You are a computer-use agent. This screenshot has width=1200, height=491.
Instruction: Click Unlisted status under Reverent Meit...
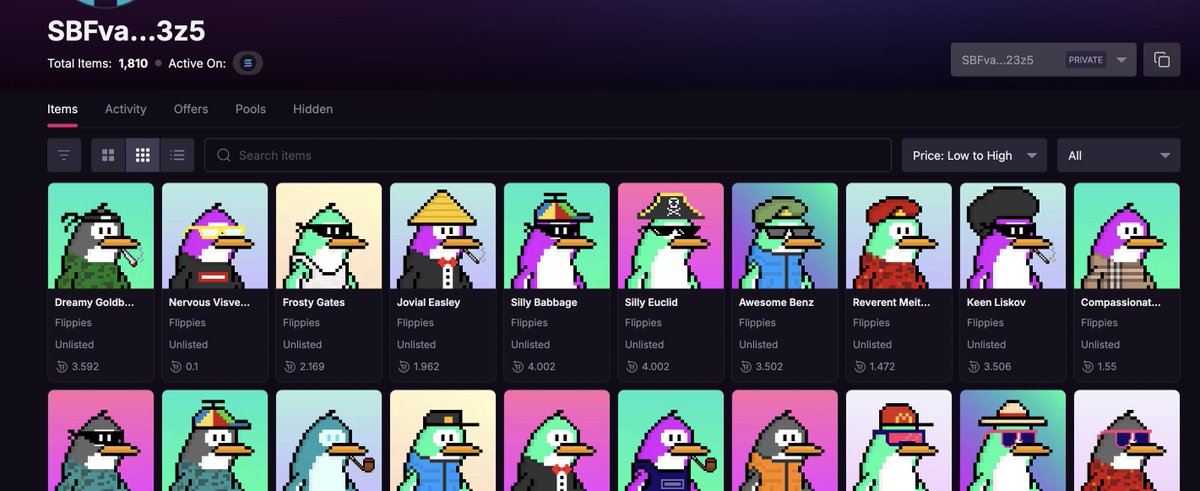click(872, 344)
